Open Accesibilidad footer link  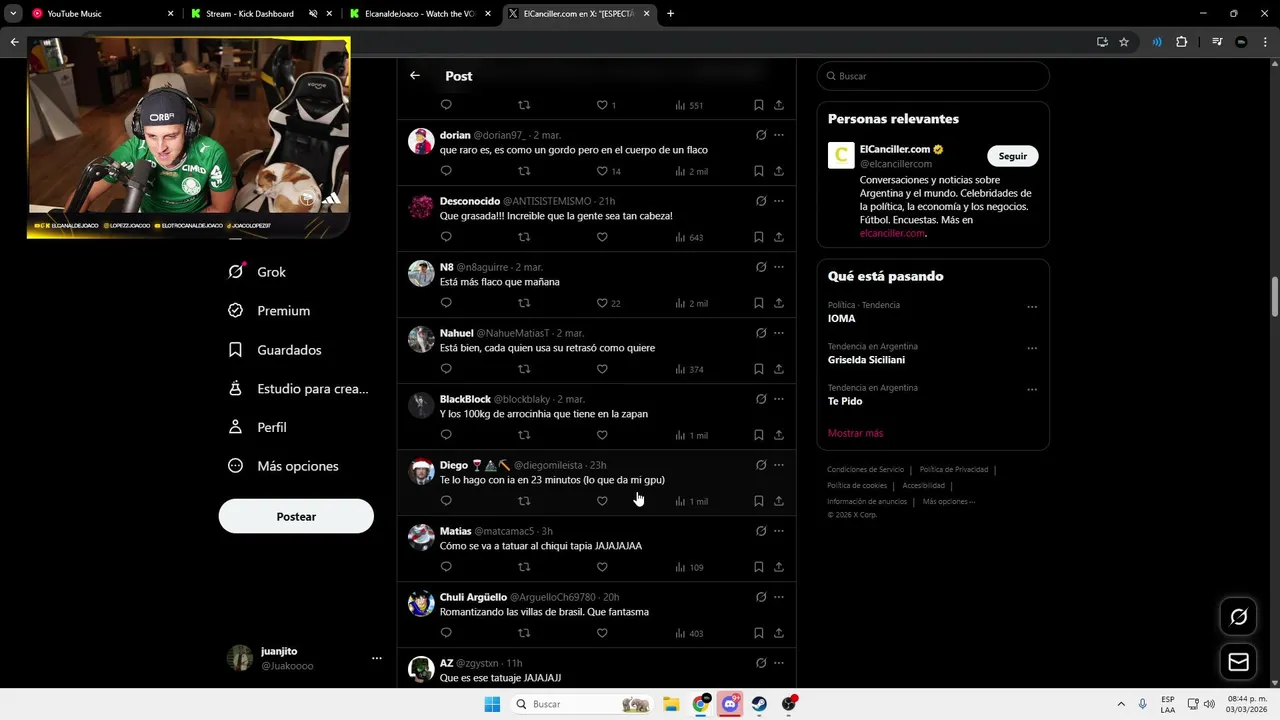coord(924,485)
